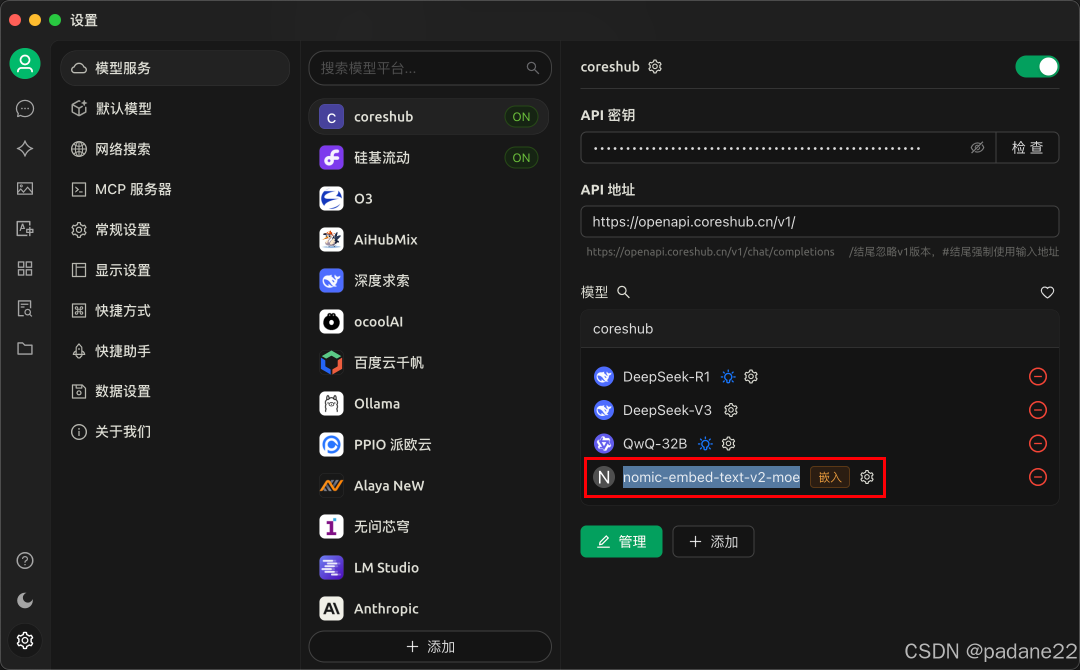Select the O3 provider
Image resolution: width=1080 pixels, height=670 pixels.
click(x=428, y=199)
